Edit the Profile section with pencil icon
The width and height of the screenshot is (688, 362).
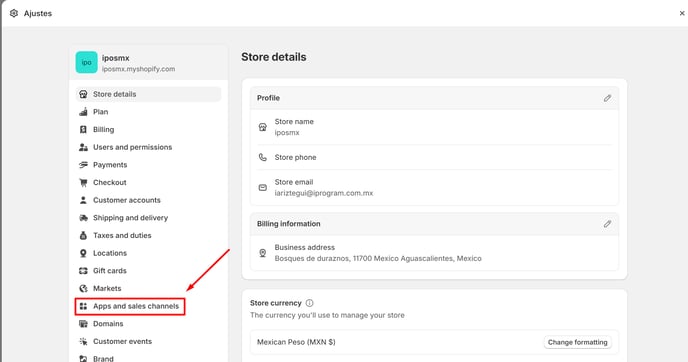tap(607, 98)
